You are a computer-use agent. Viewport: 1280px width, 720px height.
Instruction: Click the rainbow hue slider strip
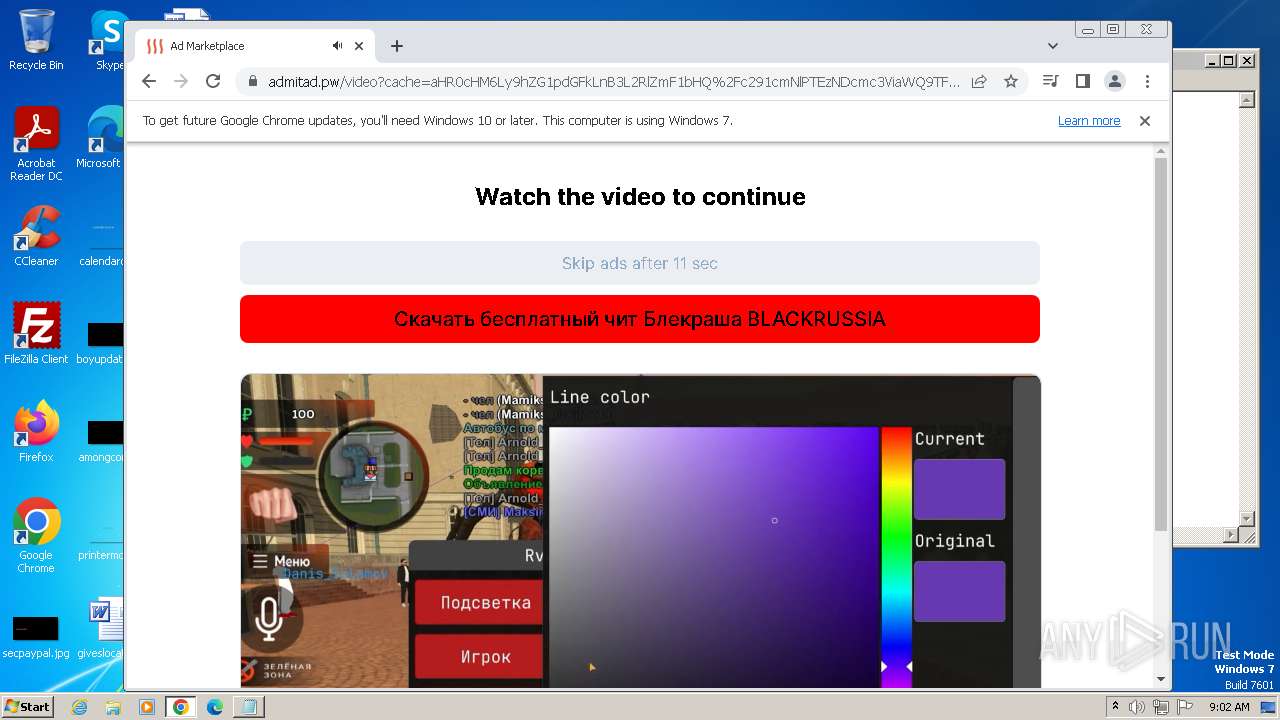tap(896, 557)
